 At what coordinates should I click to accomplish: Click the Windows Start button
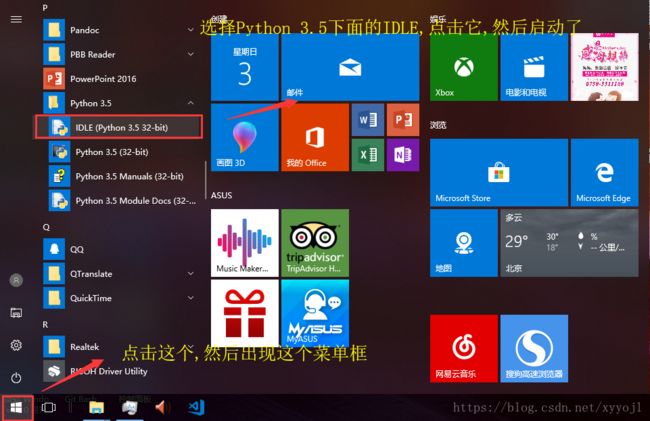pyautogui.click(x=16, y=408)
